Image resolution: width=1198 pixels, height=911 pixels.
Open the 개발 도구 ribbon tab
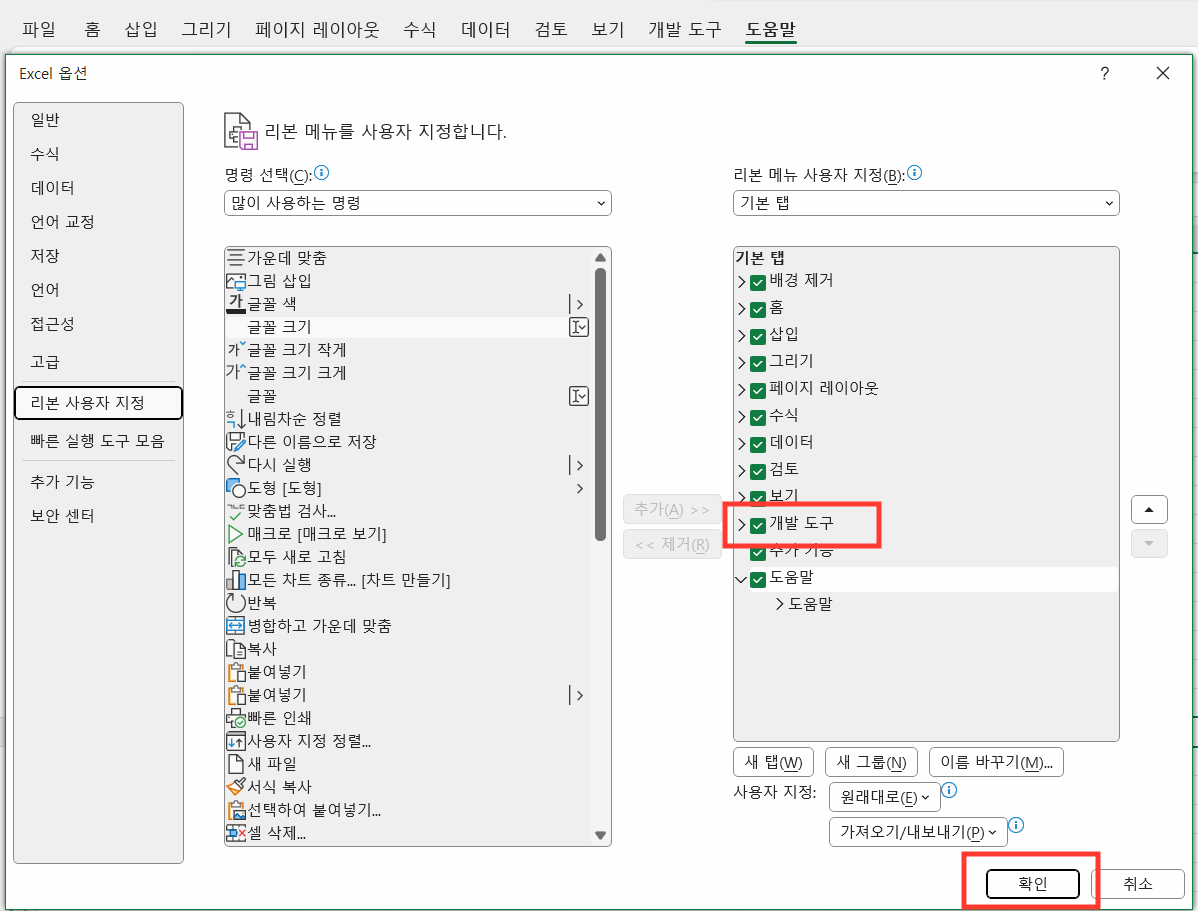pos(685,29)
